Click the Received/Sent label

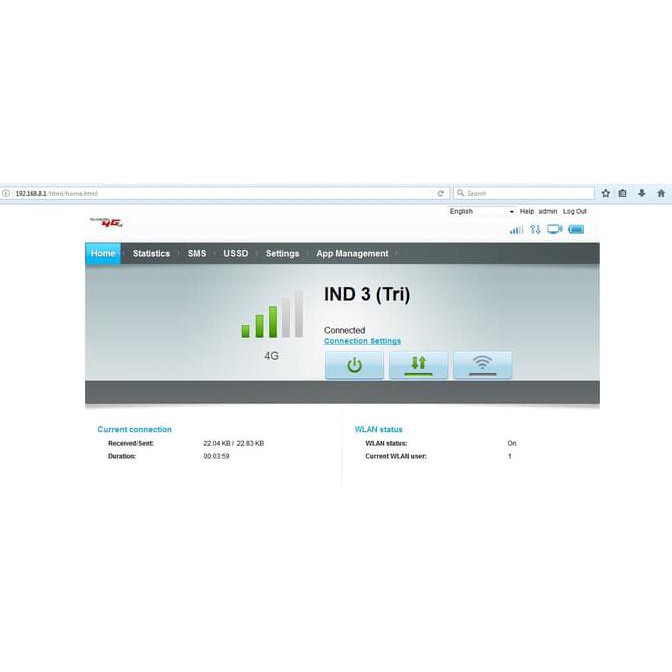[x=131, y=443]
